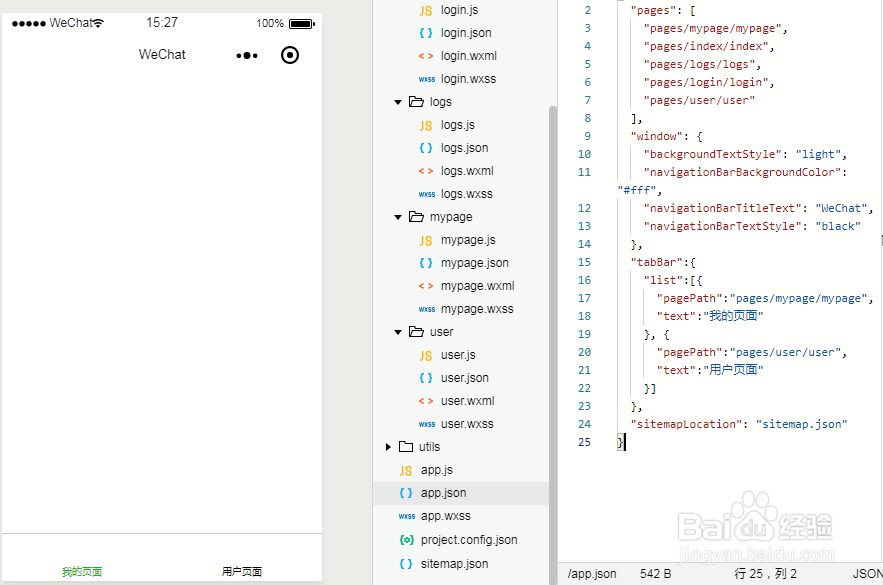The image size is (883, 585).
Task: Click the file tree vertical scrollbar
Action: click(552, 345)
